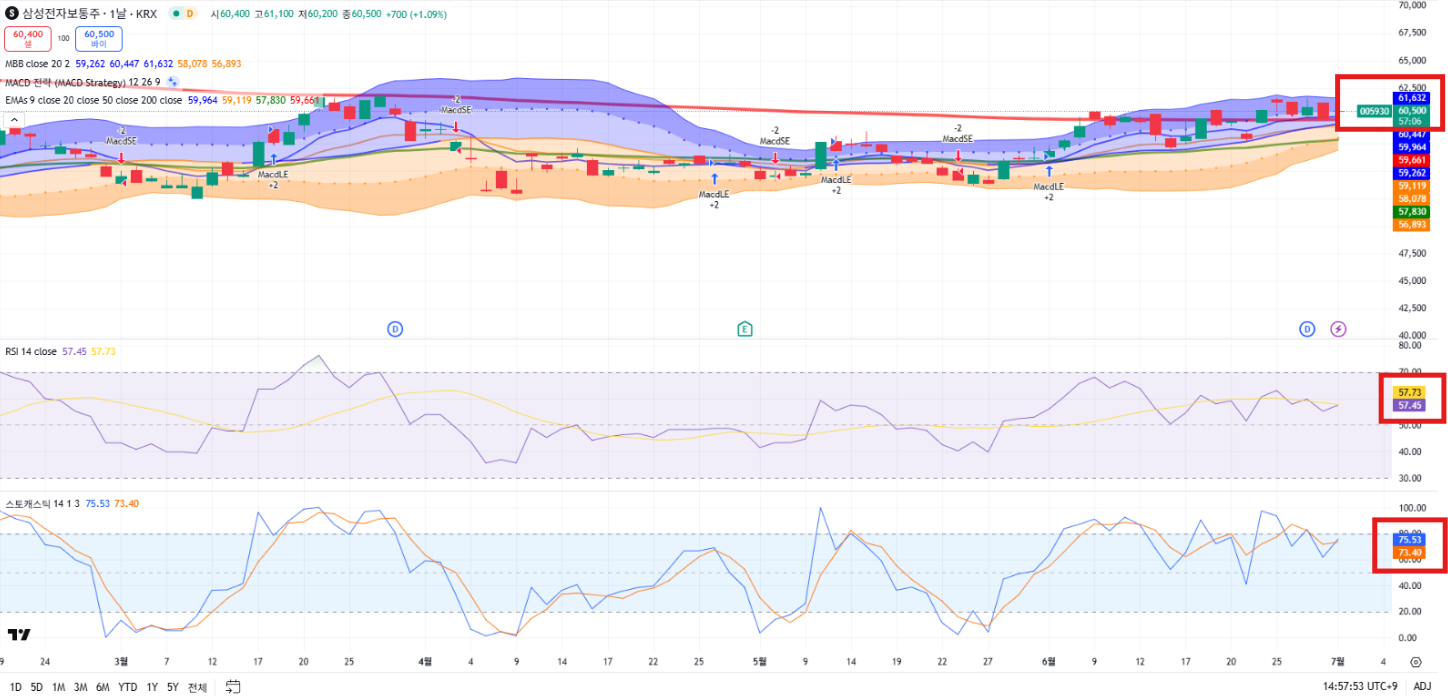Click the TradingView logo
Viewport: 1448px width, 698px height.
point(18,634)
